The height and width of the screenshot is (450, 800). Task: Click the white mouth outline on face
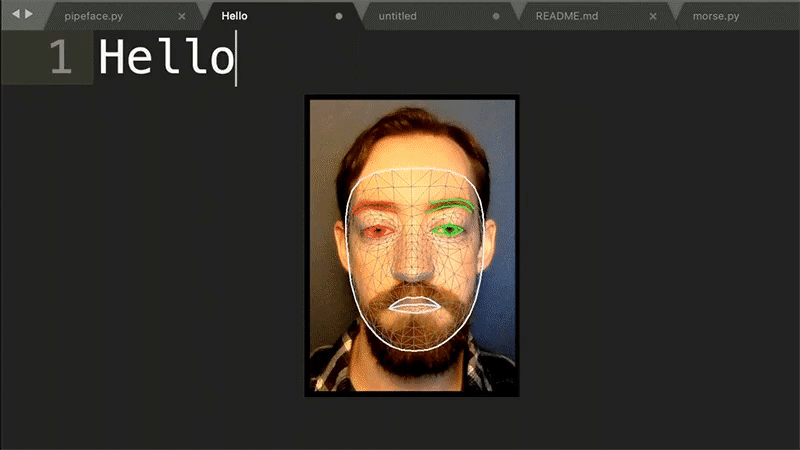pos(412,304)
